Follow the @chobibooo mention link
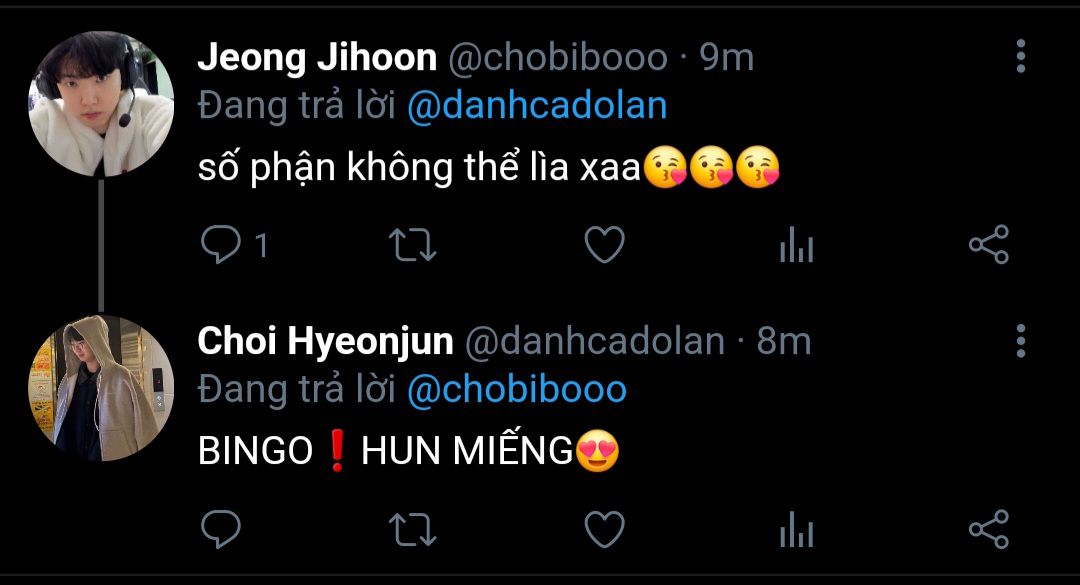The image size is (1080, 585). point(517,390)
